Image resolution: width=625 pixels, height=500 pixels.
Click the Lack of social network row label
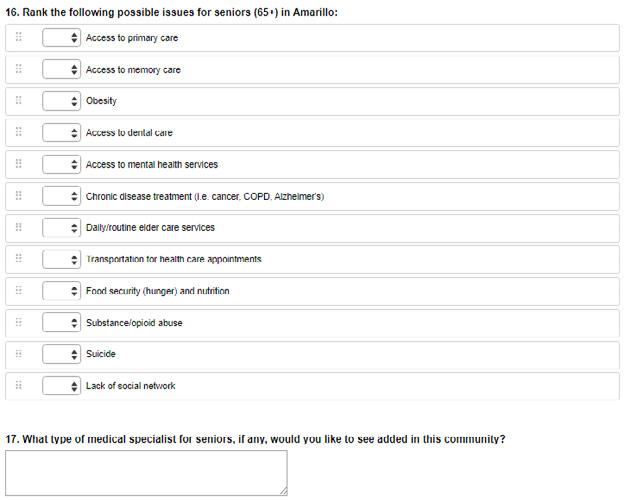(x=130, y=386)
